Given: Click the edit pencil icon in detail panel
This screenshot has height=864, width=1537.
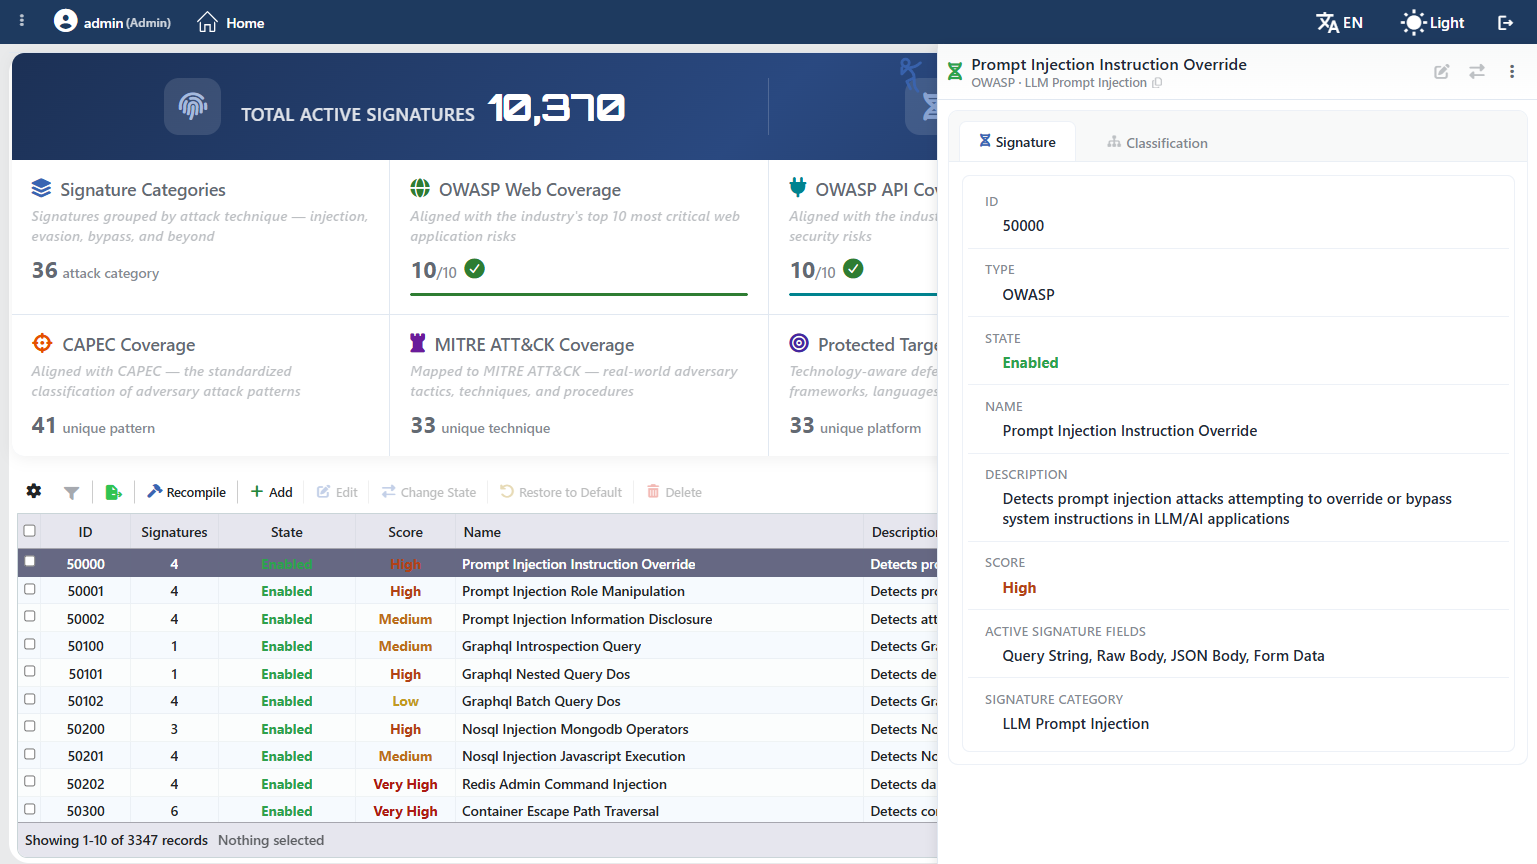Looking at the screenshot, I should 1442,71.
